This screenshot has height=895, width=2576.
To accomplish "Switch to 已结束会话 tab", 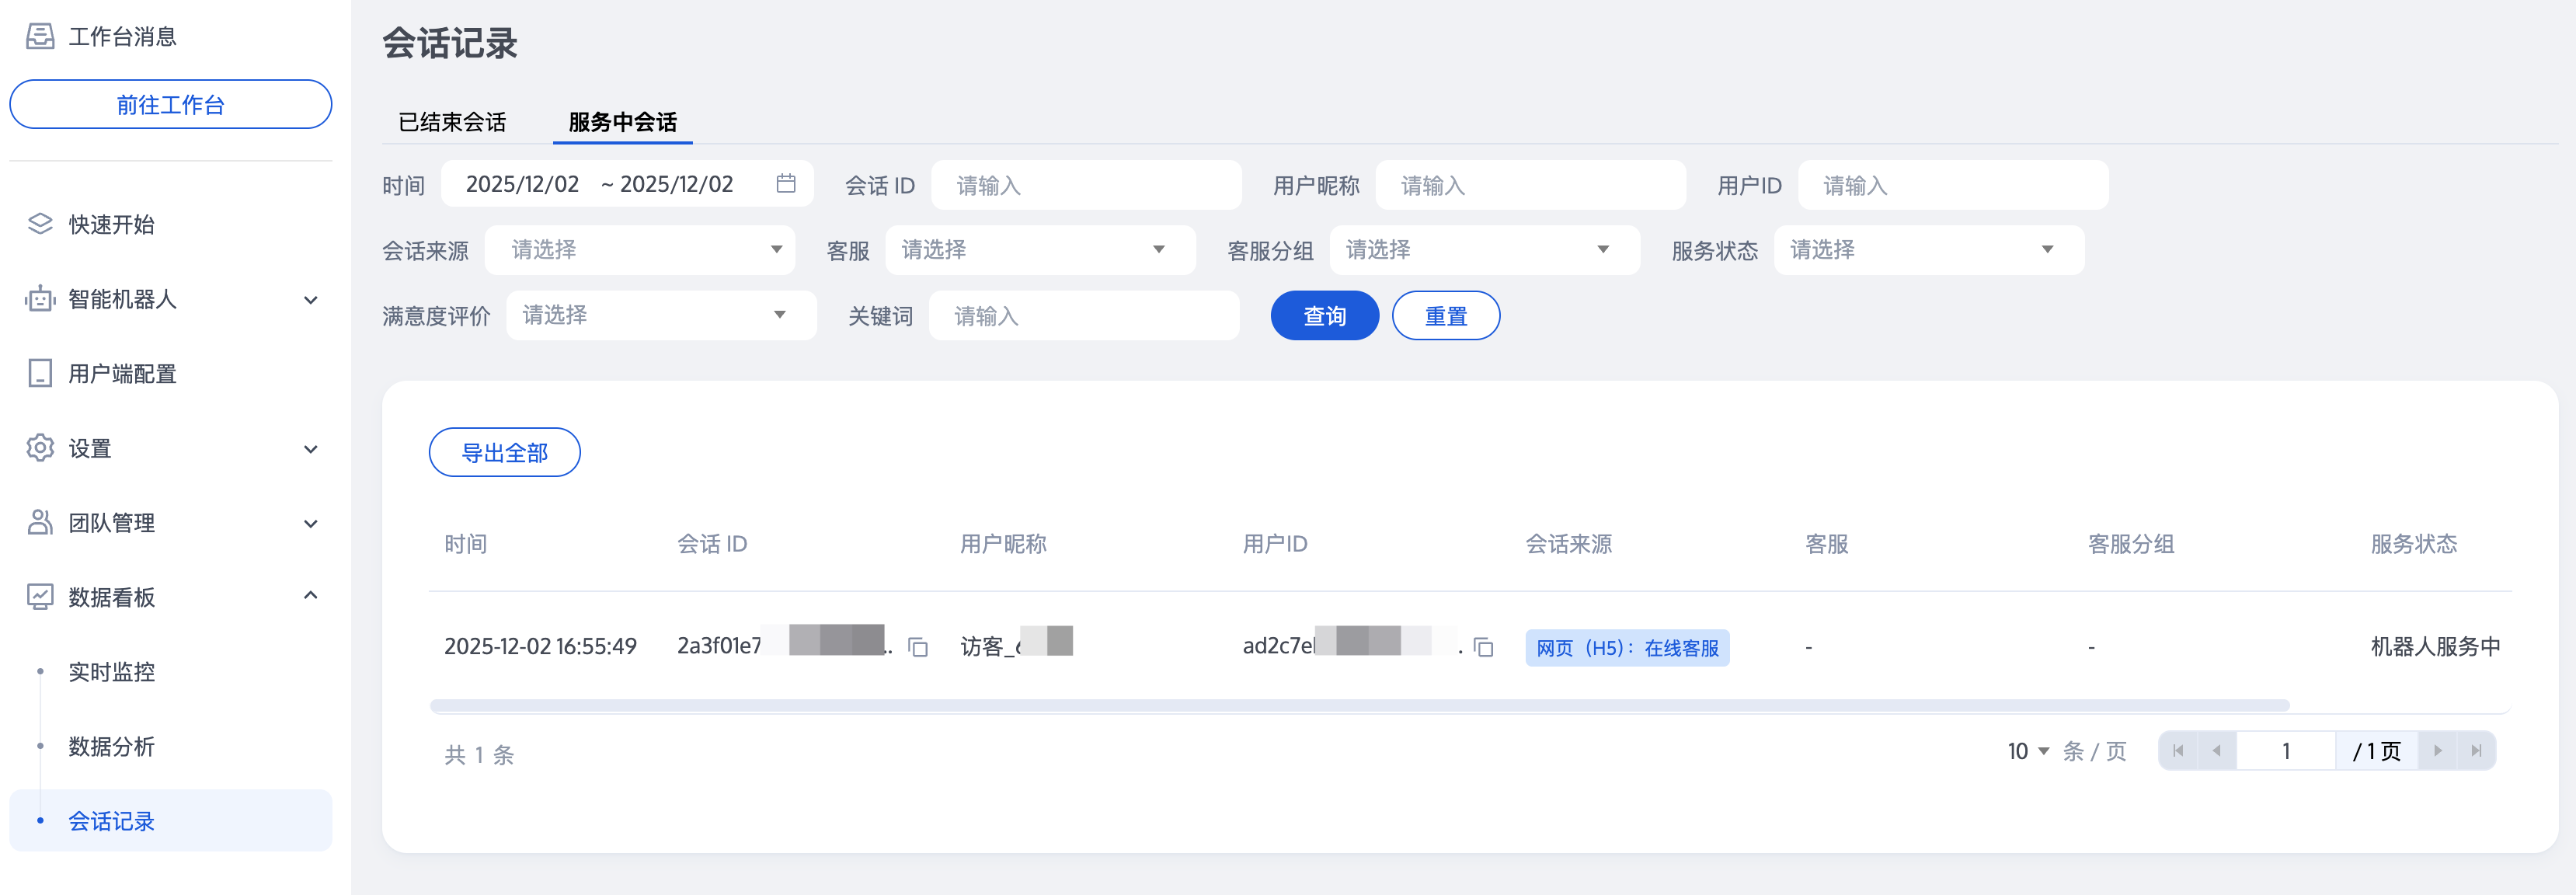I will 452,122.
